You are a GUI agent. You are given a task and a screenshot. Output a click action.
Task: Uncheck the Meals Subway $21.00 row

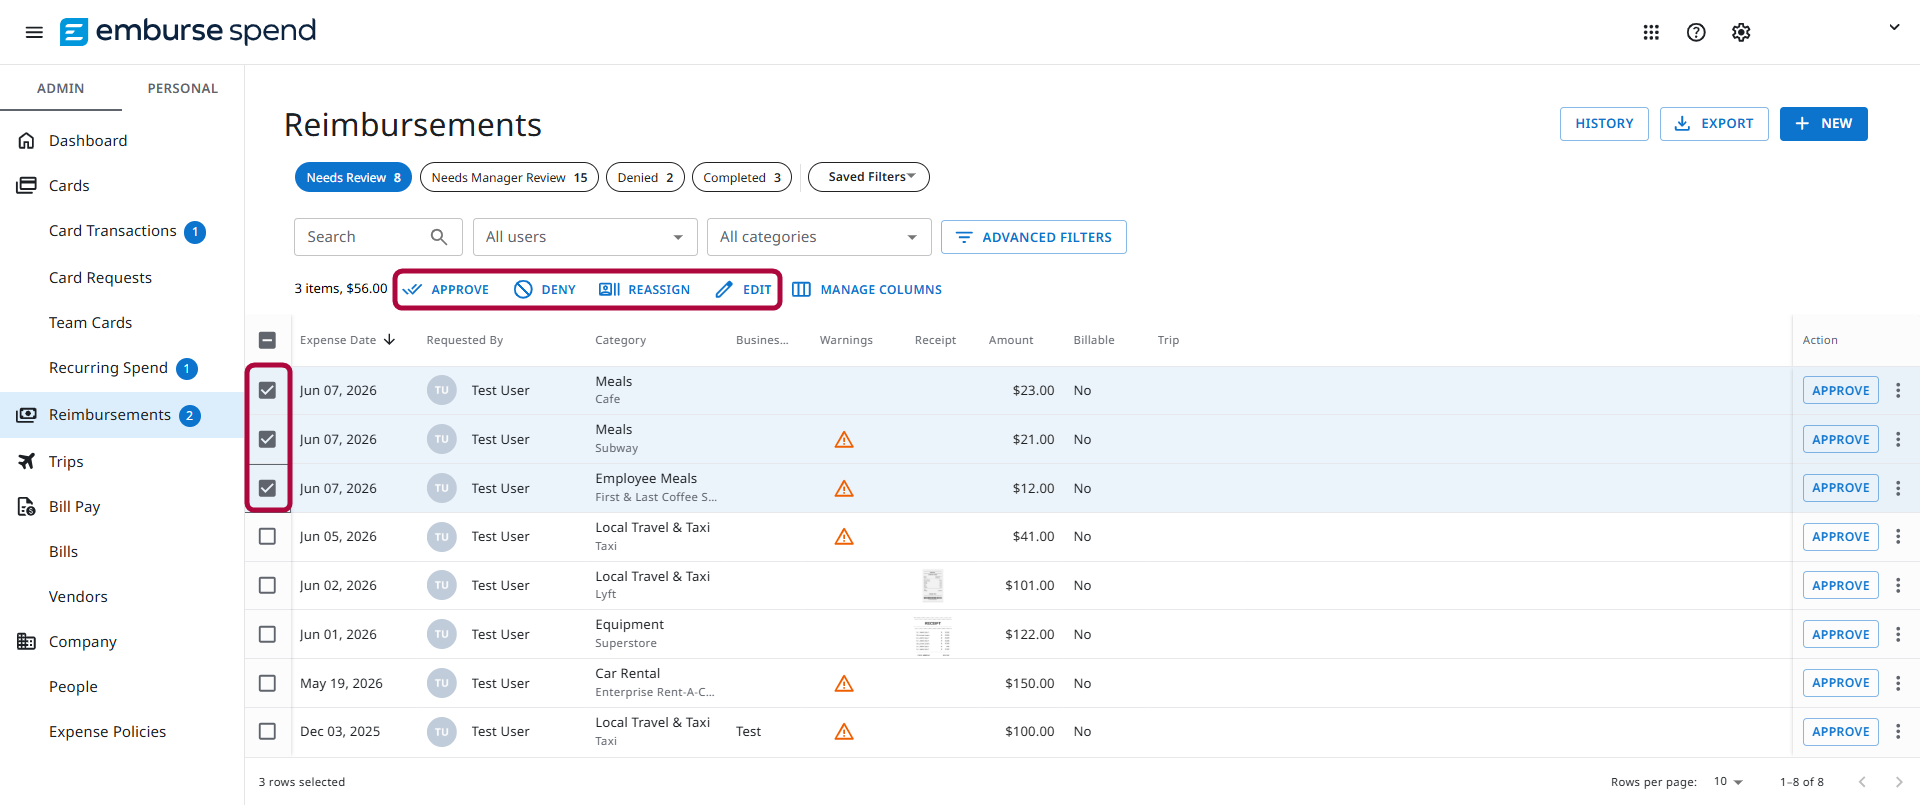pos(267,439)
